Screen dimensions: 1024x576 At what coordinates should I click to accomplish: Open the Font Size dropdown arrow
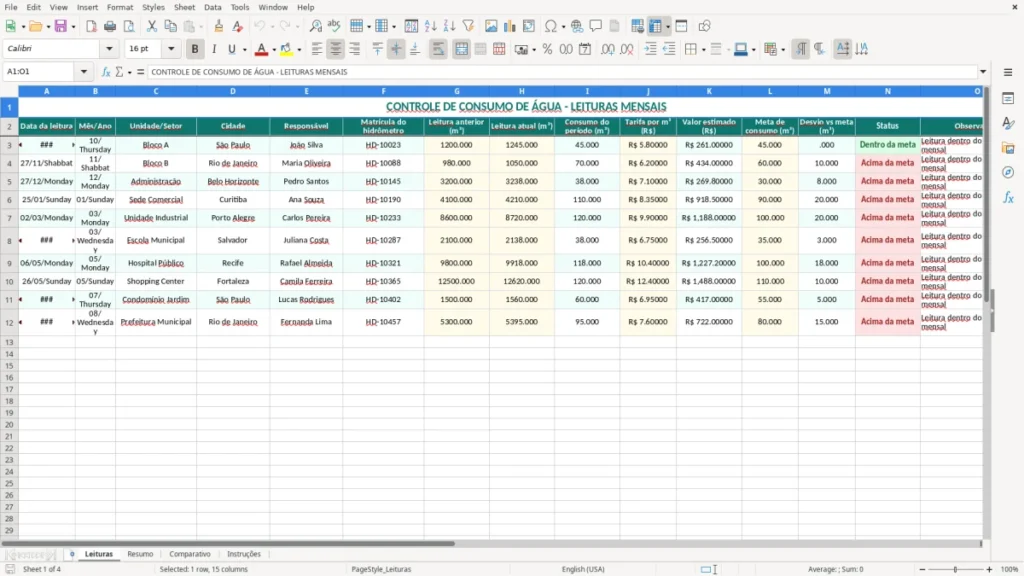coord(171,48)
